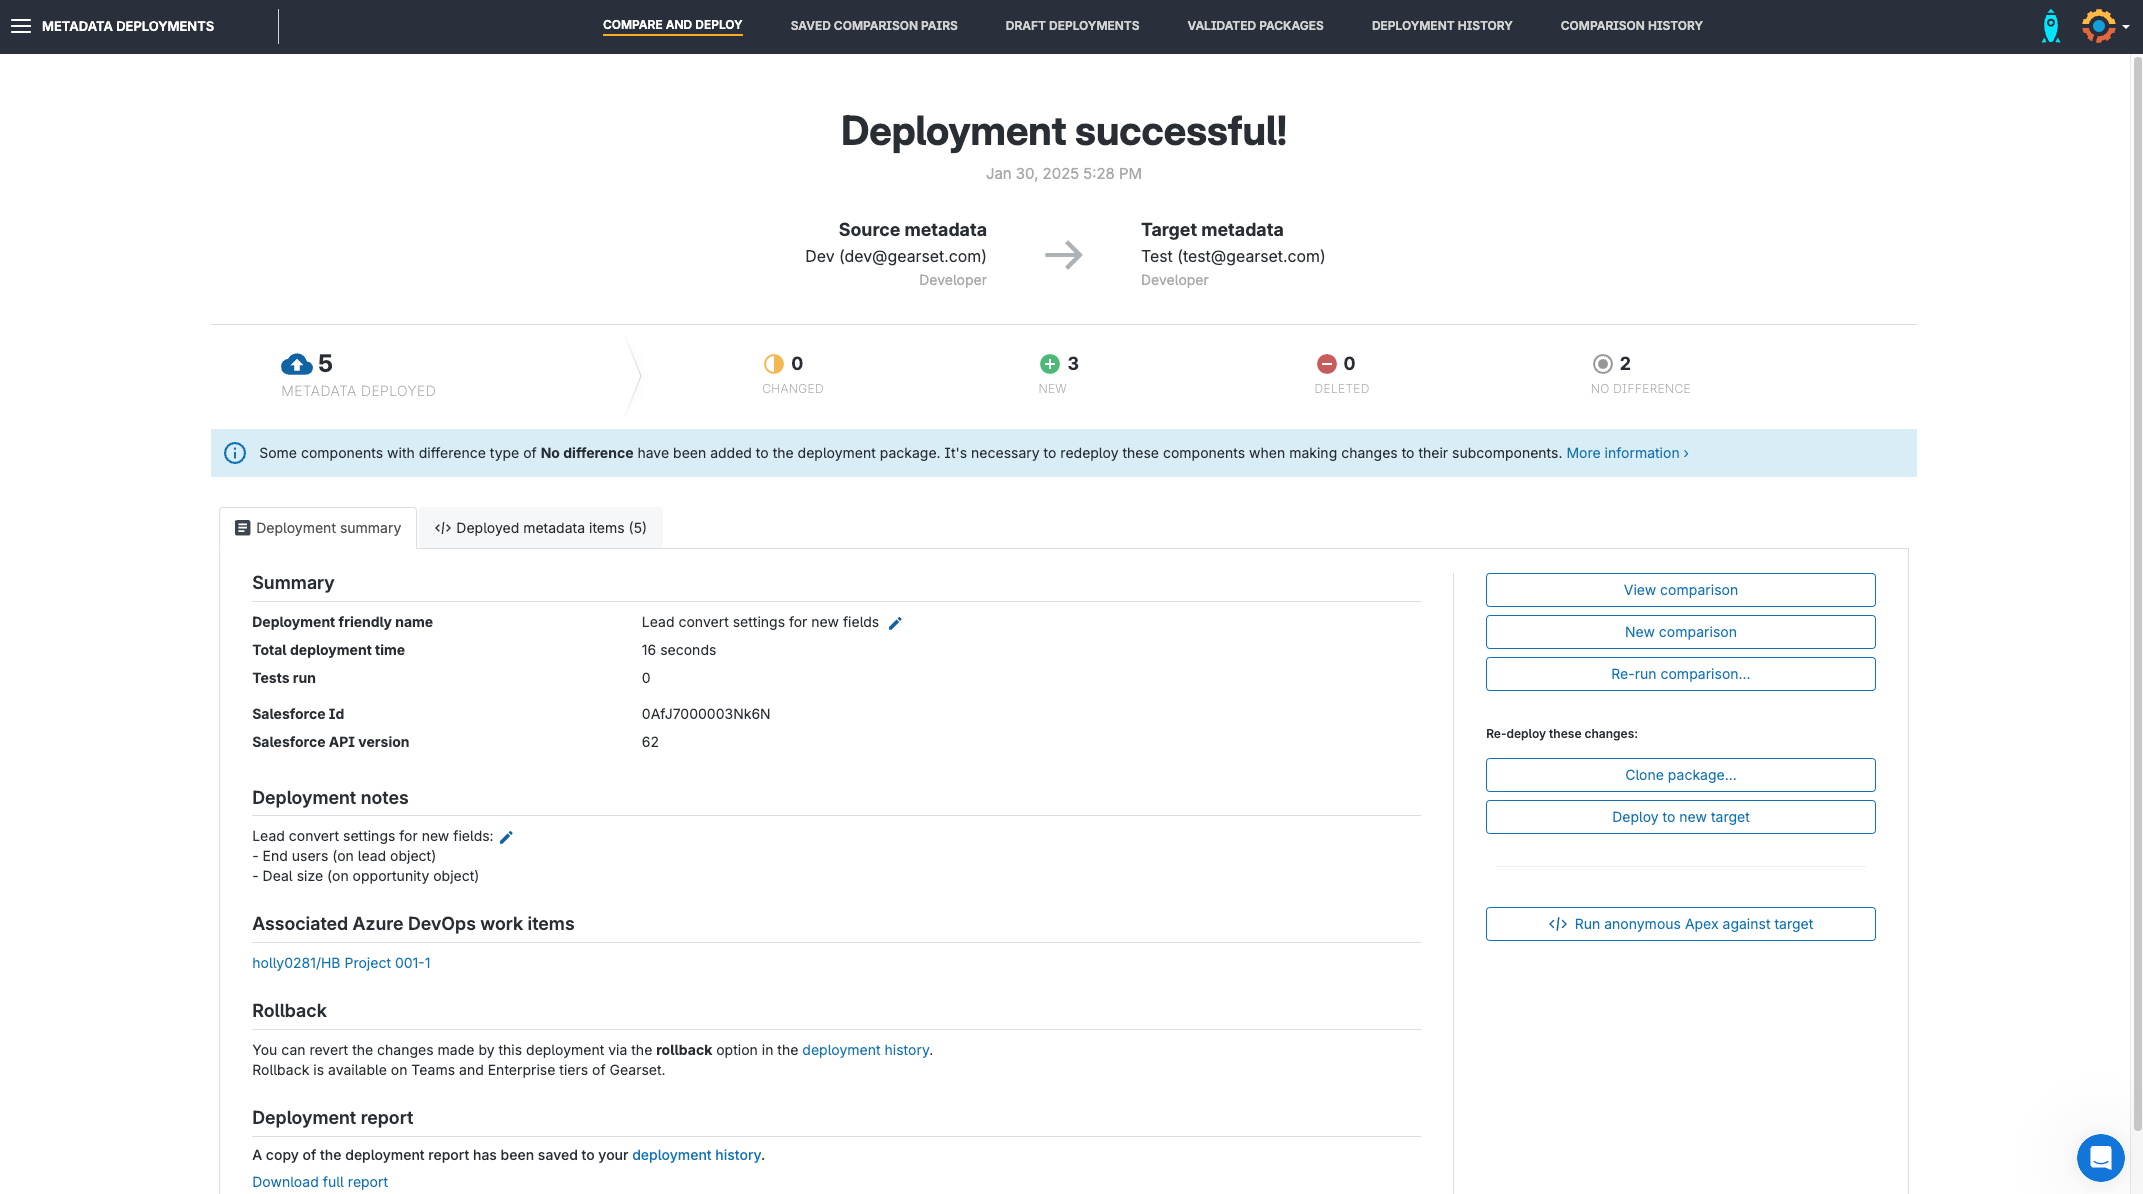Open the chat support widget
2143x1194 pixels.
2100,1157
